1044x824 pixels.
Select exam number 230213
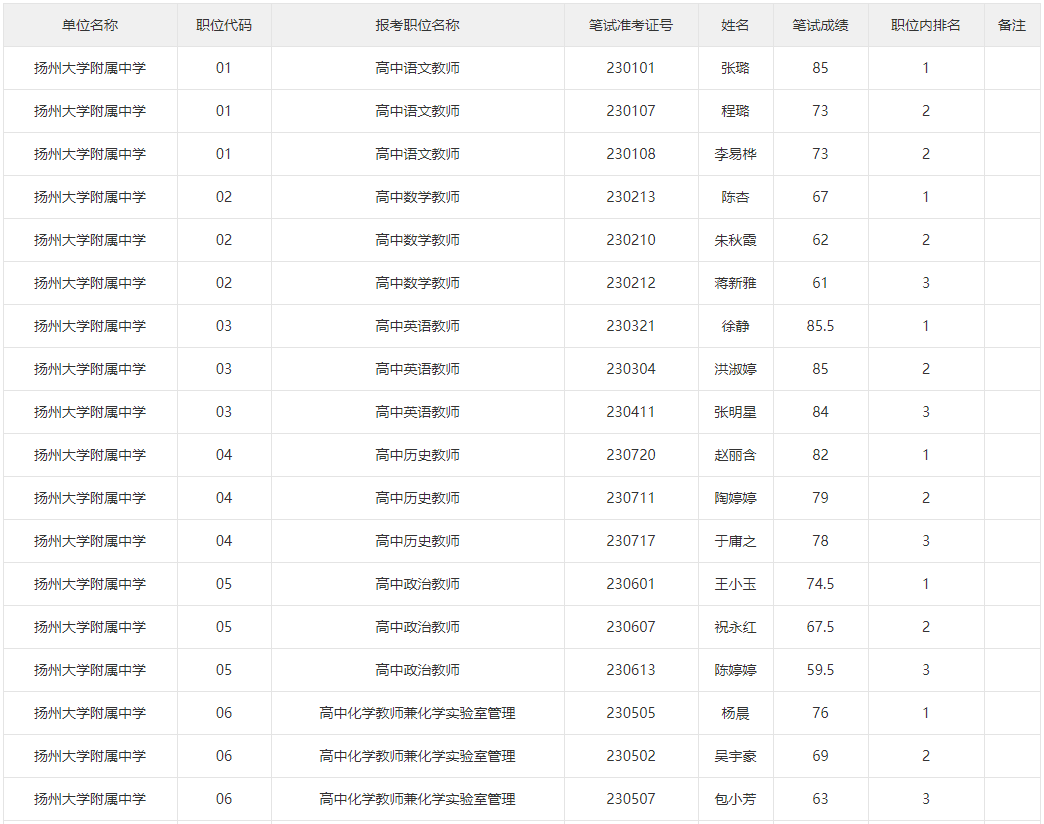[x=631, y=197]
